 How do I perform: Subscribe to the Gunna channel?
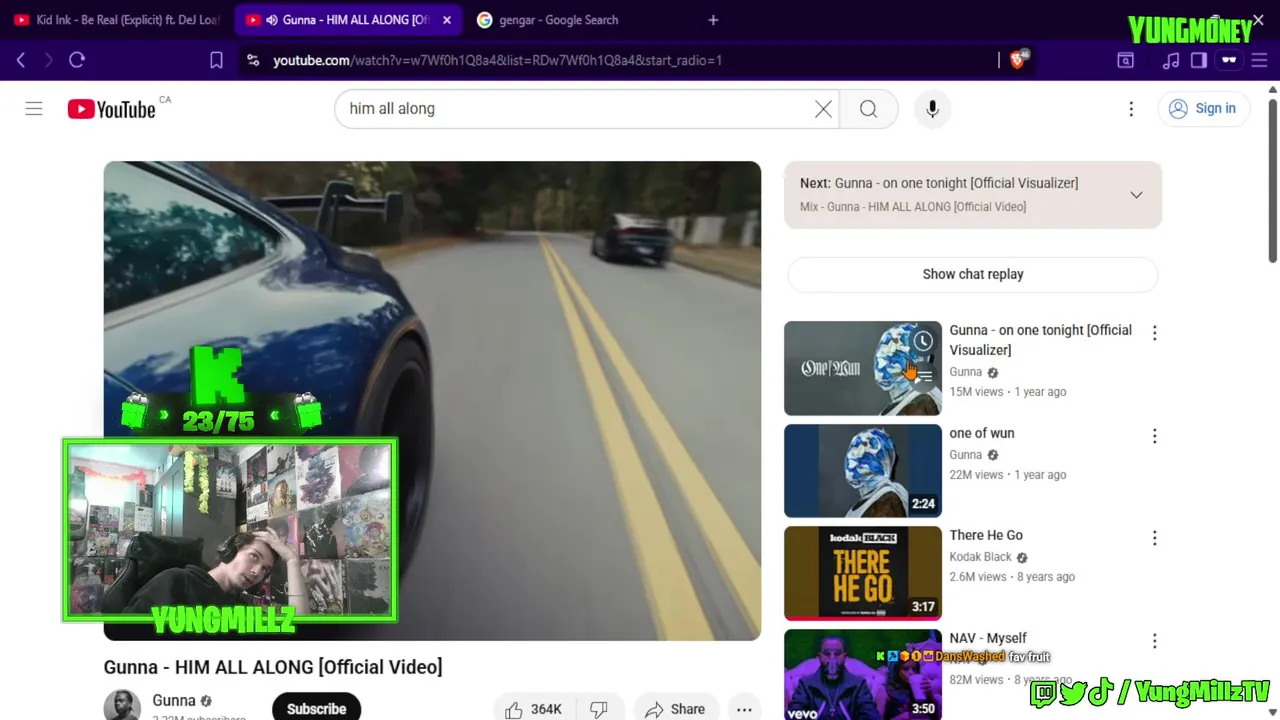[x=316, y=708]
